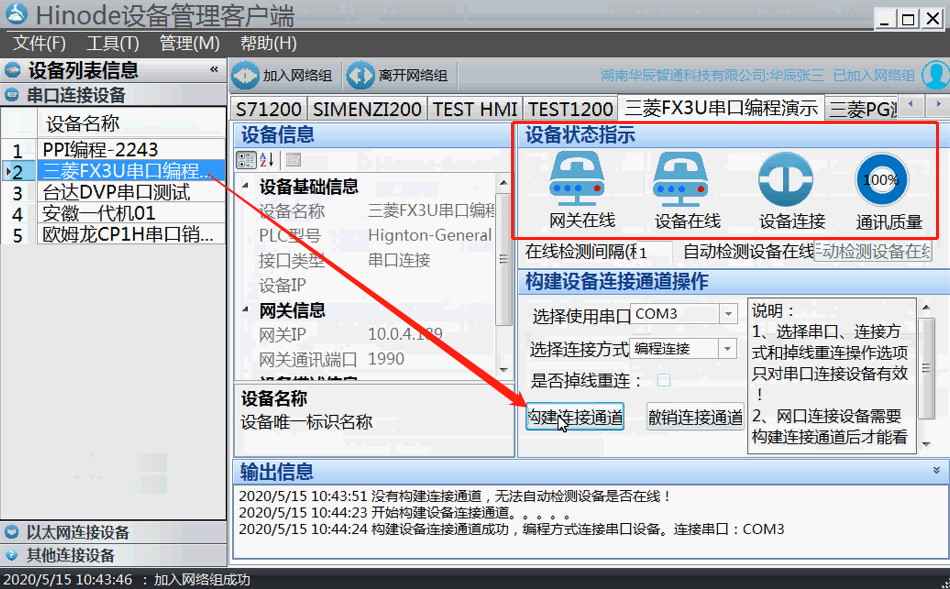Collapse the 输出信息 output panel
Image resolution: width=950 pixels, height=589 pixels.
[936, 470]
